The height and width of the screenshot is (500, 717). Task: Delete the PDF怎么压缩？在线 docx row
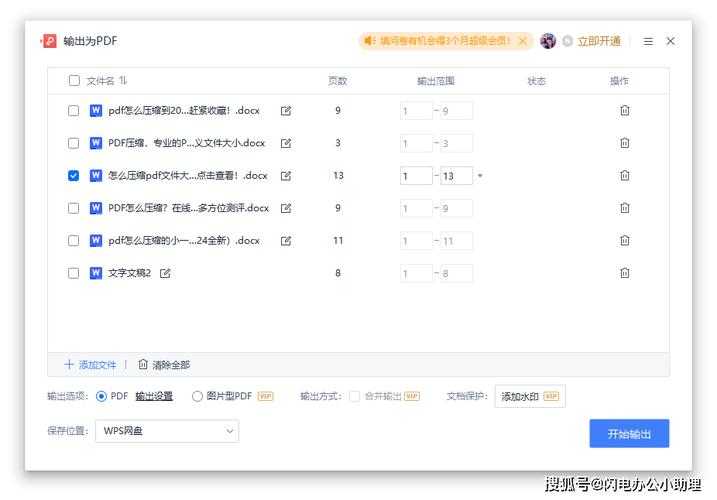[x=625, y=208]
